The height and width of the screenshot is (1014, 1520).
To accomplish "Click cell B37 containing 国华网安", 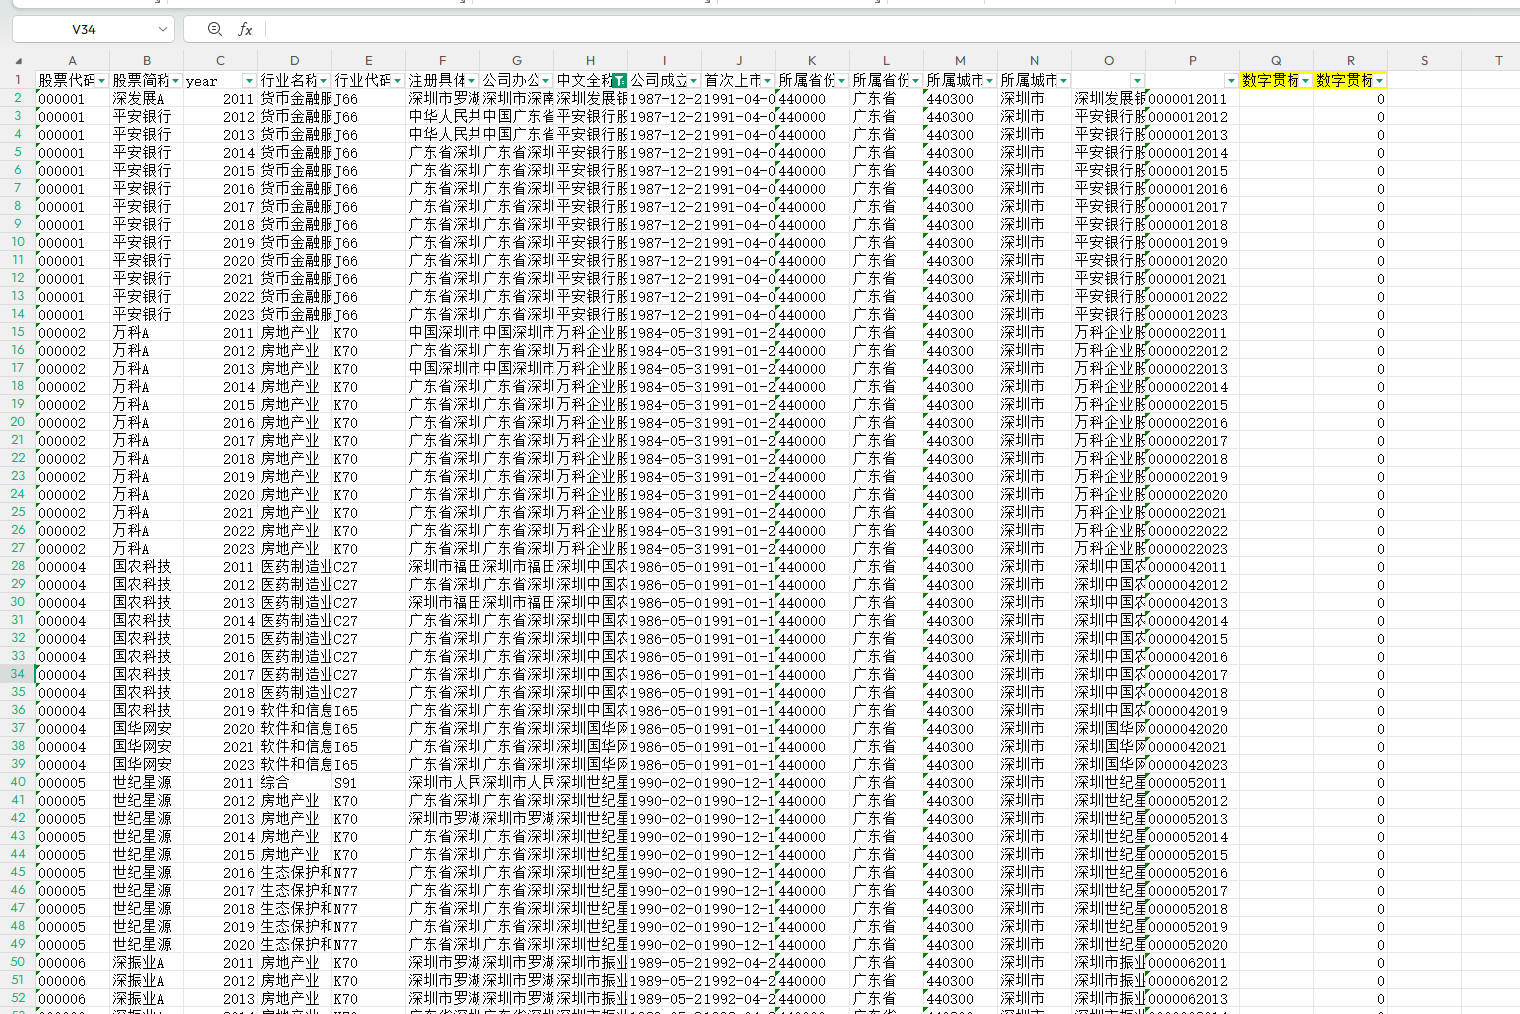I will [x=146, y=729].
